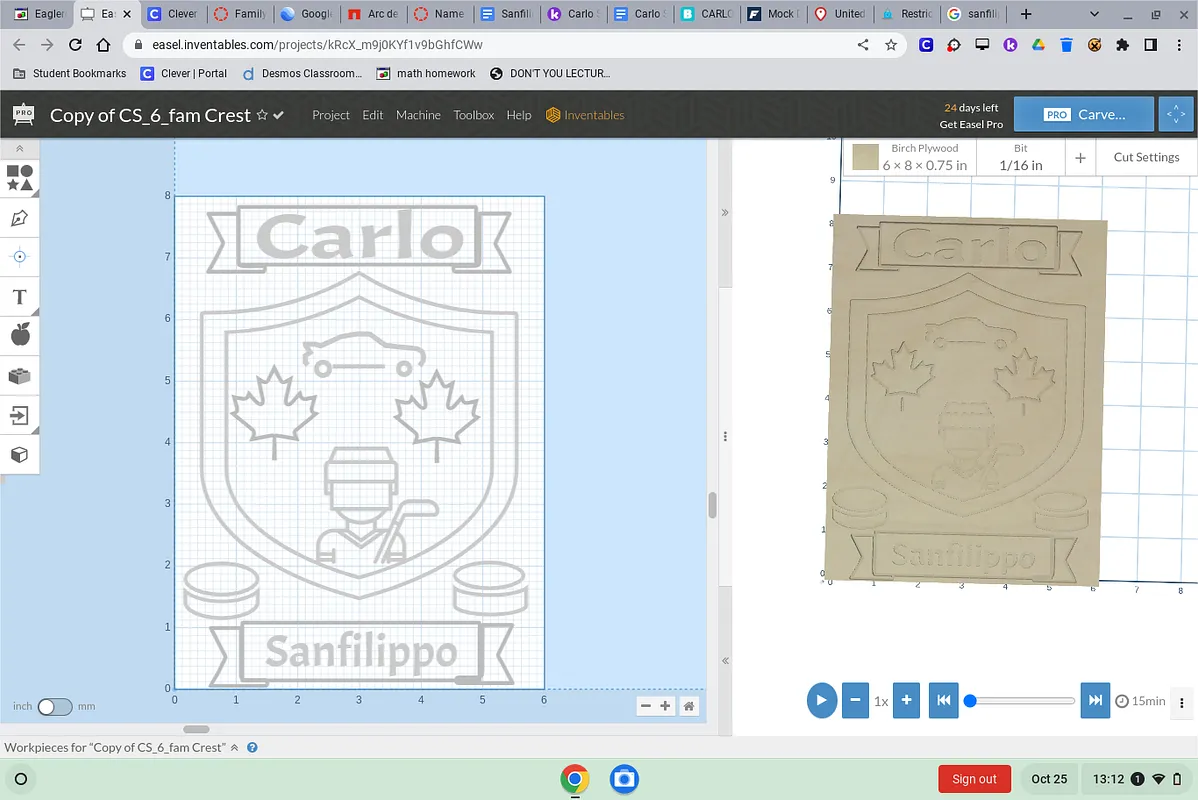The height and width of the screenshot is (800, 1198).
Task: Open the Icons library apple icon
Action: coord(20,335)
